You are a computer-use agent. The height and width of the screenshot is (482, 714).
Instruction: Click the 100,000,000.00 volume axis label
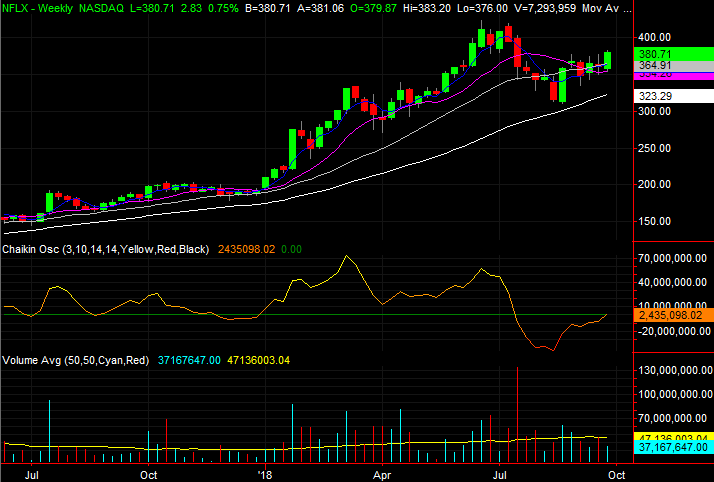674,395
